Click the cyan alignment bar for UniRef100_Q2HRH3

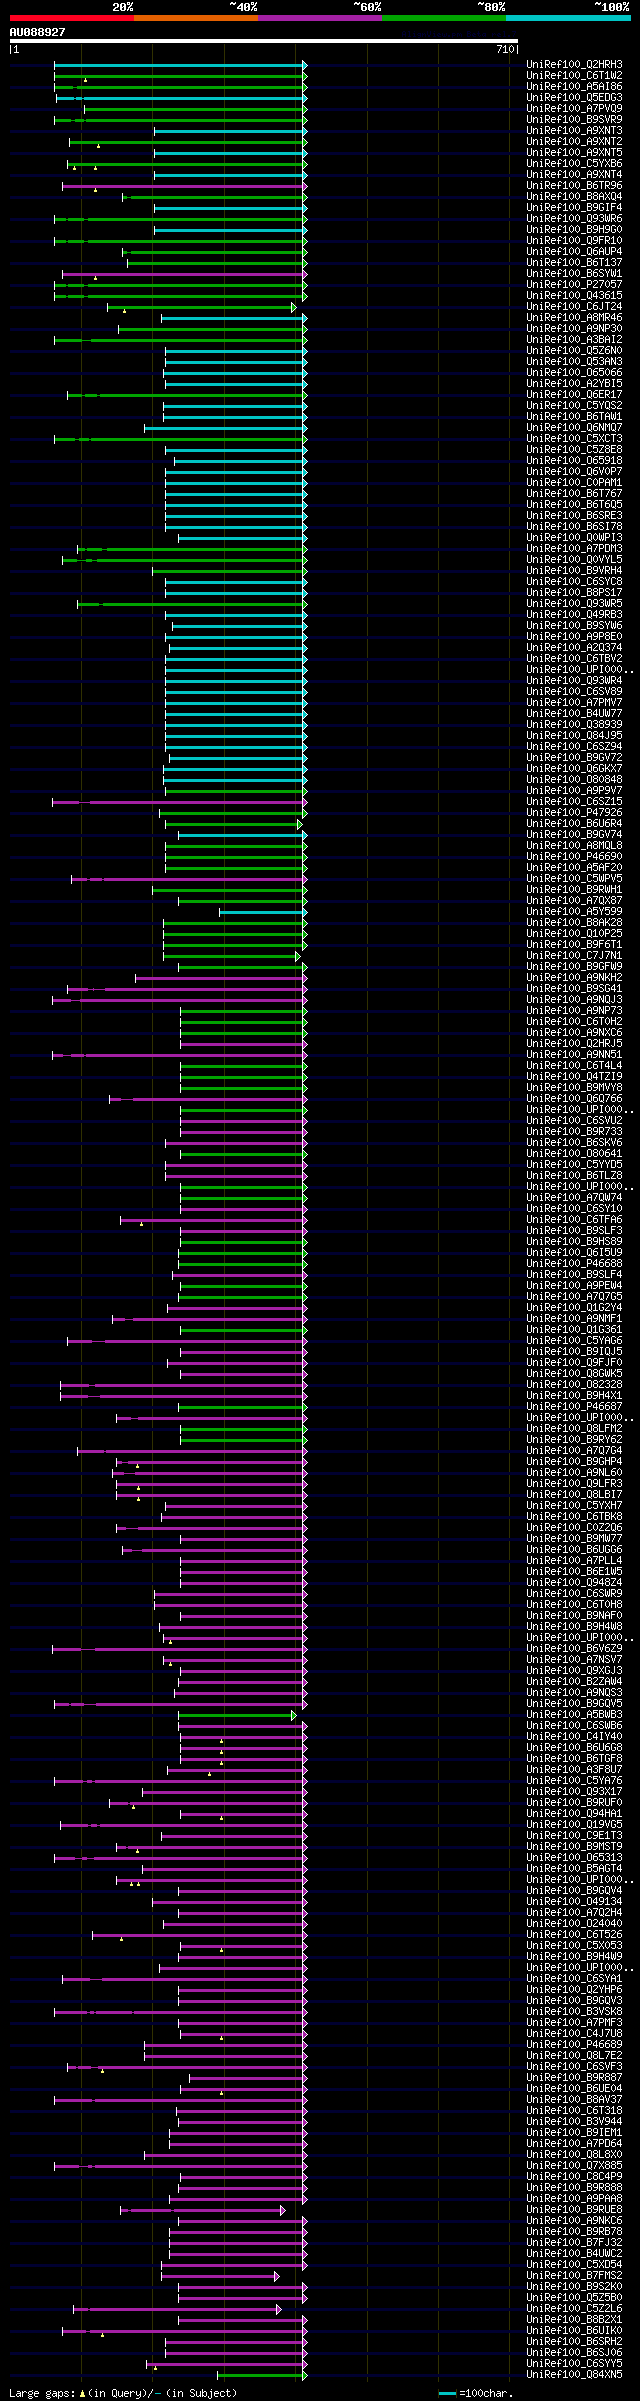180,65
